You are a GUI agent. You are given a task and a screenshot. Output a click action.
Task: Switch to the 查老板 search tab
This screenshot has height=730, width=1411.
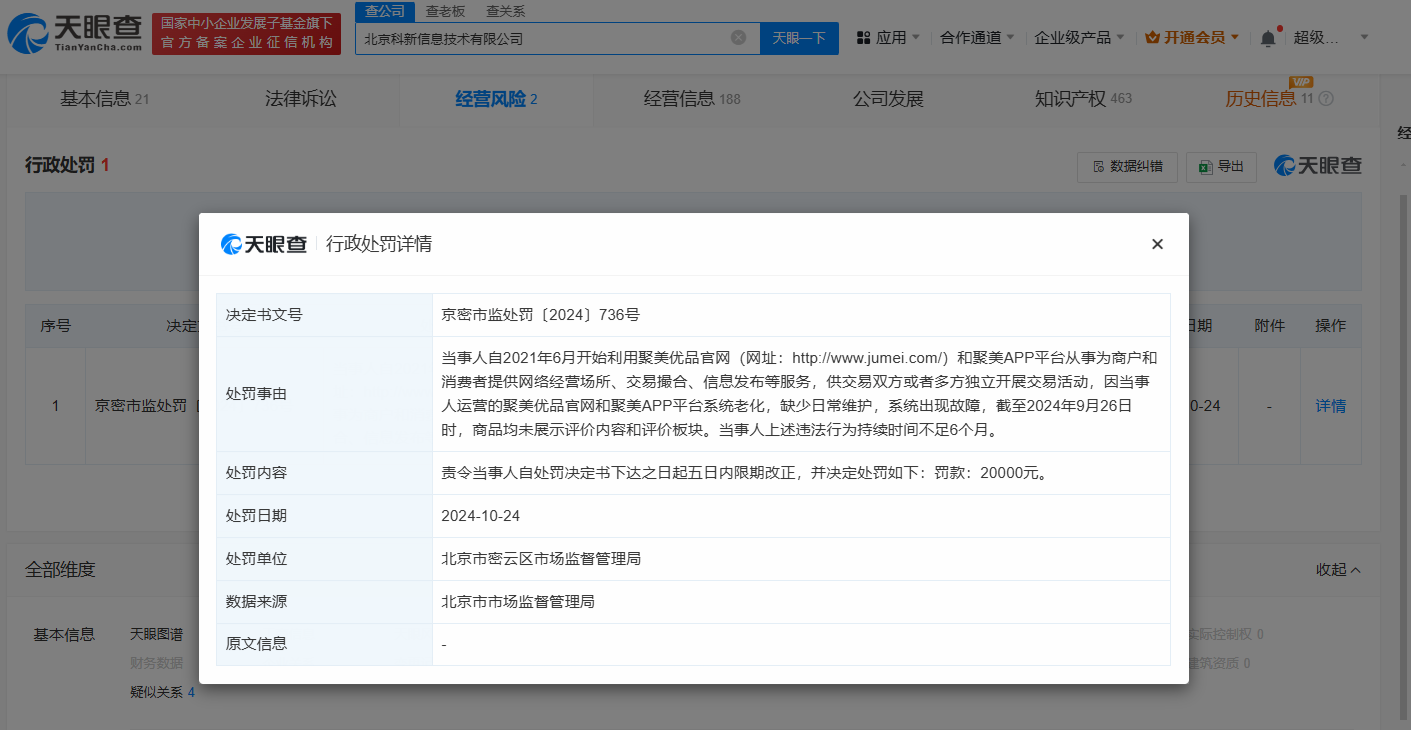(x=445, y=12)
